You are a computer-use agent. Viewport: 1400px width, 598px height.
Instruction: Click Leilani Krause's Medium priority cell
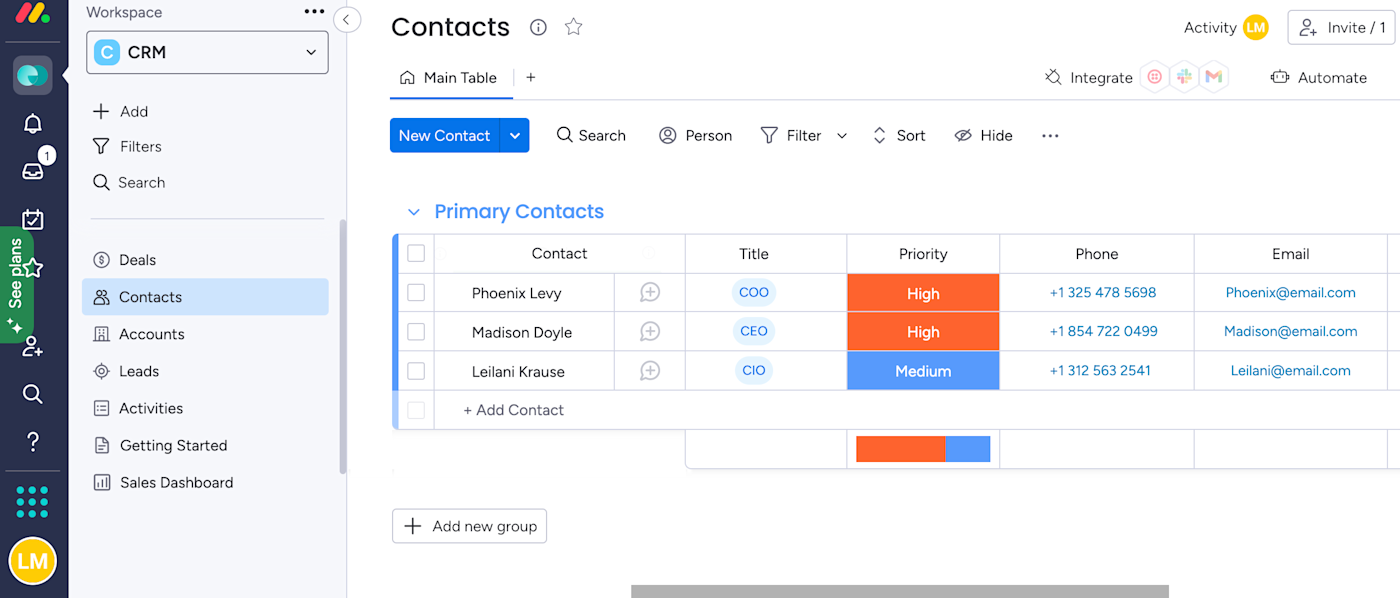pyautogui.click(x=923, y=371)
